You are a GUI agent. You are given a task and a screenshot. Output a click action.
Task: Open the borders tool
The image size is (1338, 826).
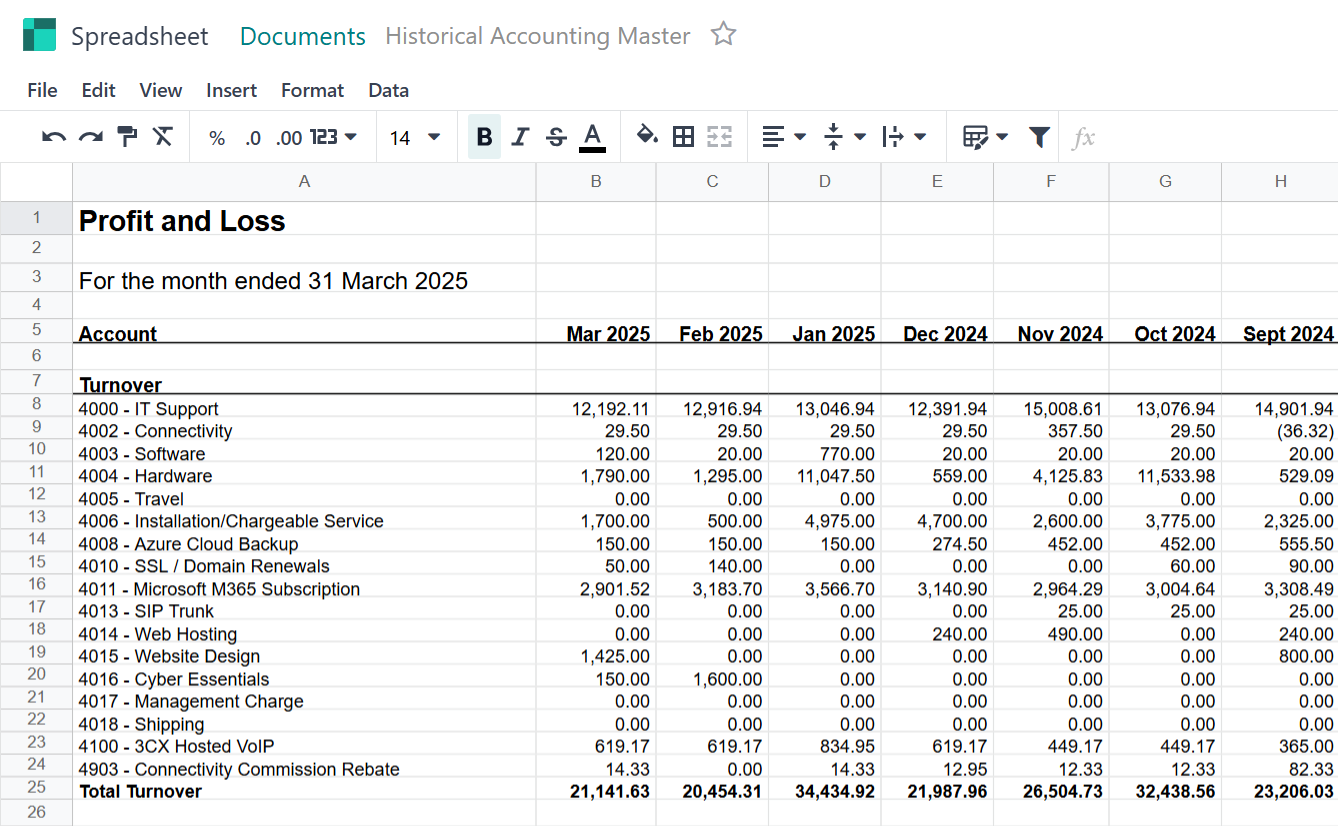(683, 137)
